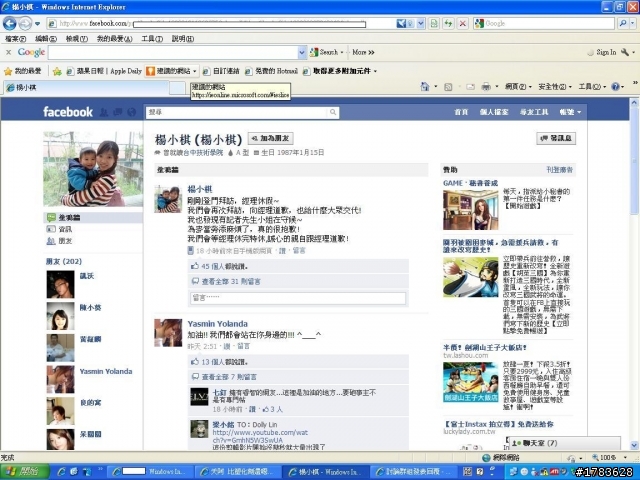Open the 說明(H) menu
The width and height of the screenshot is (640, 480).
[182, 39]
